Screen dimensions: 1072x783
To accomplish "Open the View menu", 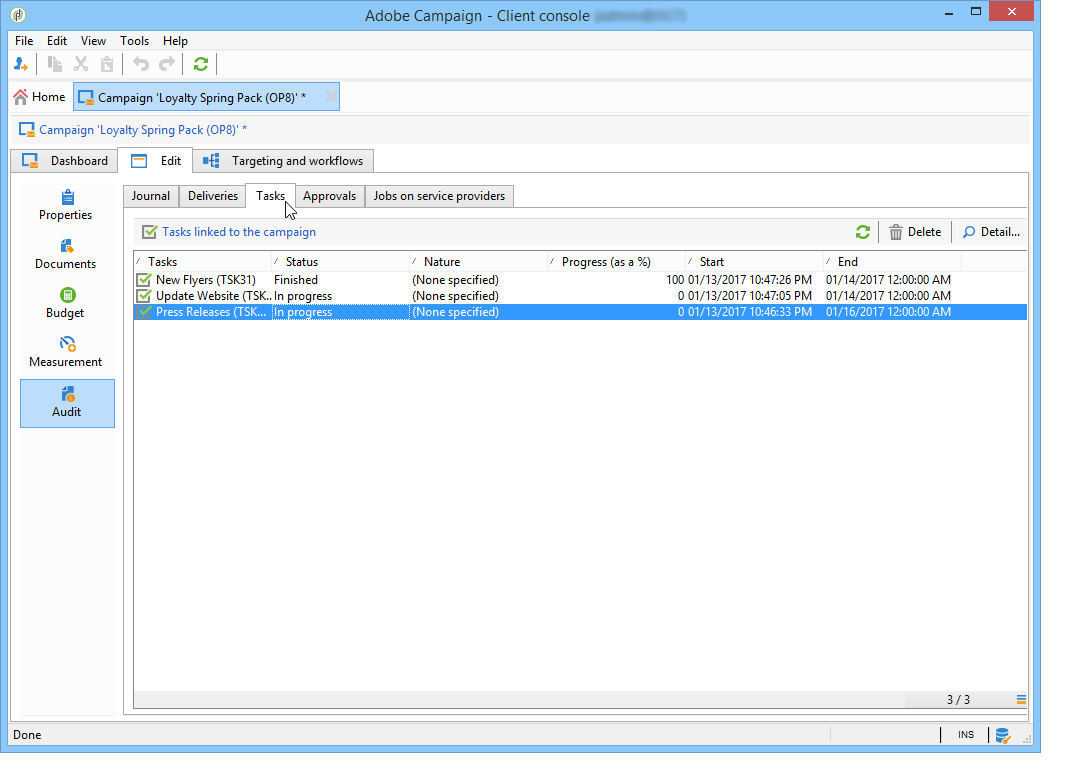I will [x=93, y=40].
